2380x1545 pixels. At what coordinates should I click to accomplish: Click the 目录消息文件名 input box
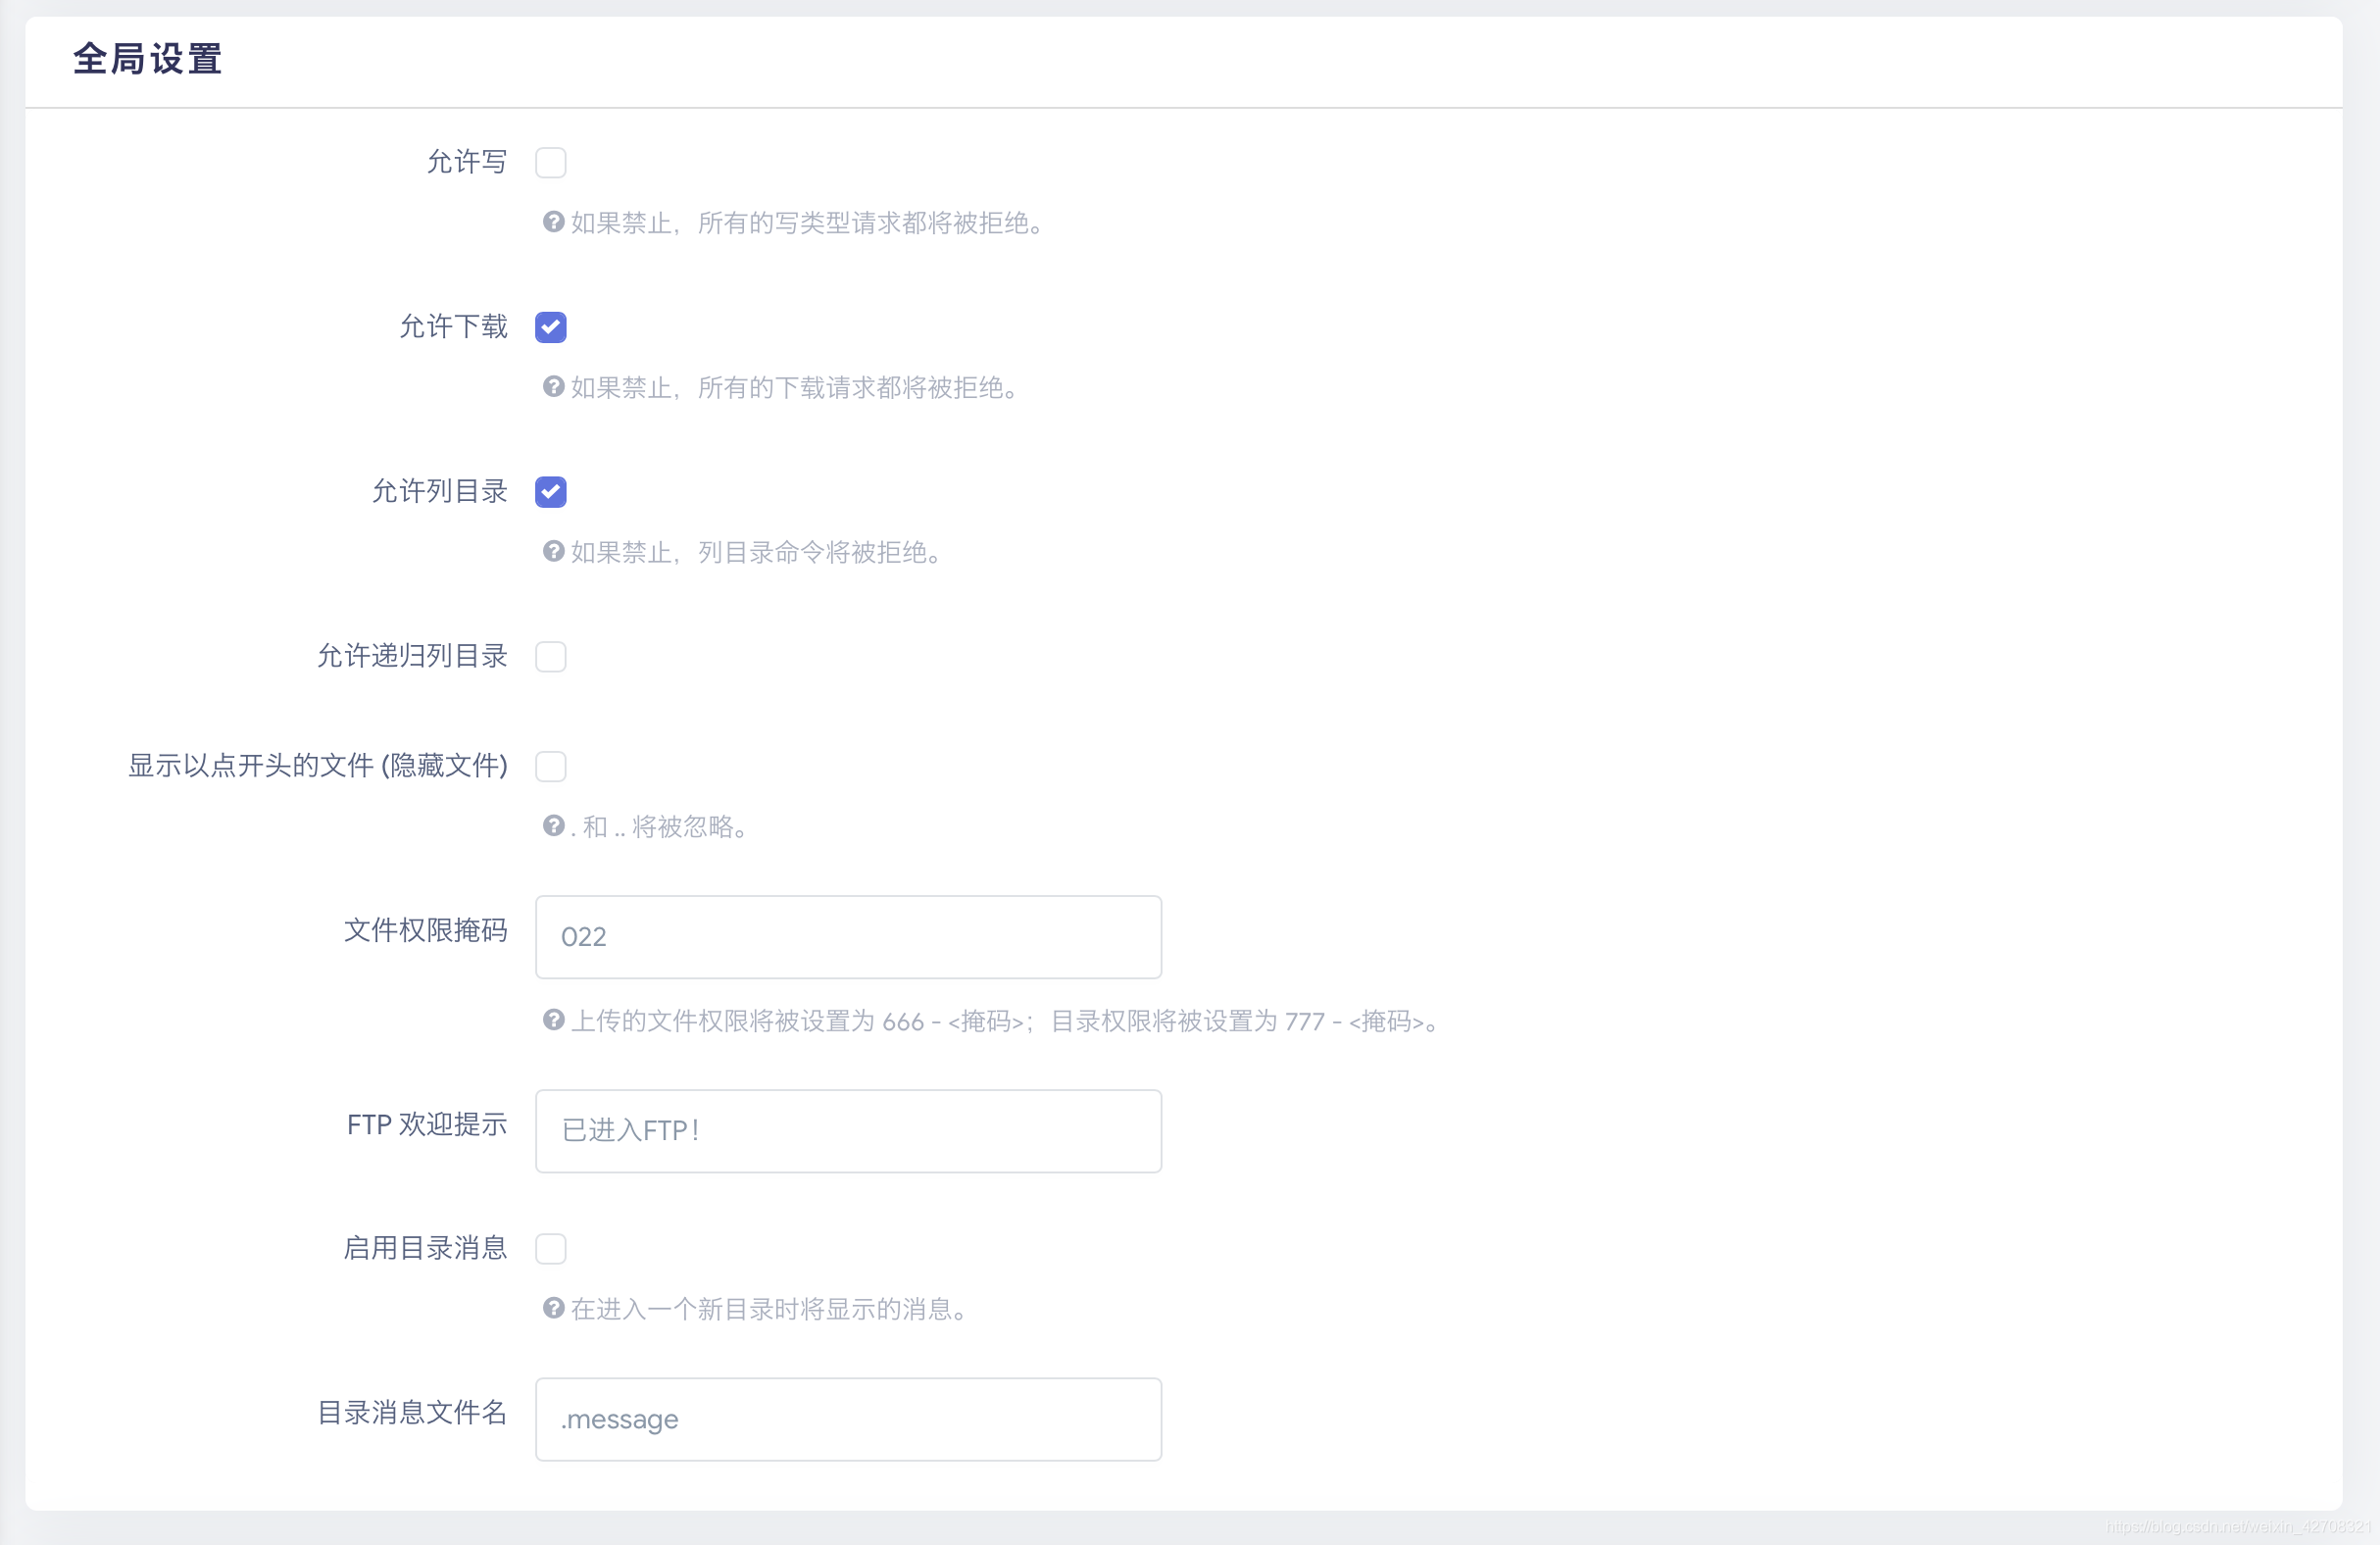(848, 1420)
